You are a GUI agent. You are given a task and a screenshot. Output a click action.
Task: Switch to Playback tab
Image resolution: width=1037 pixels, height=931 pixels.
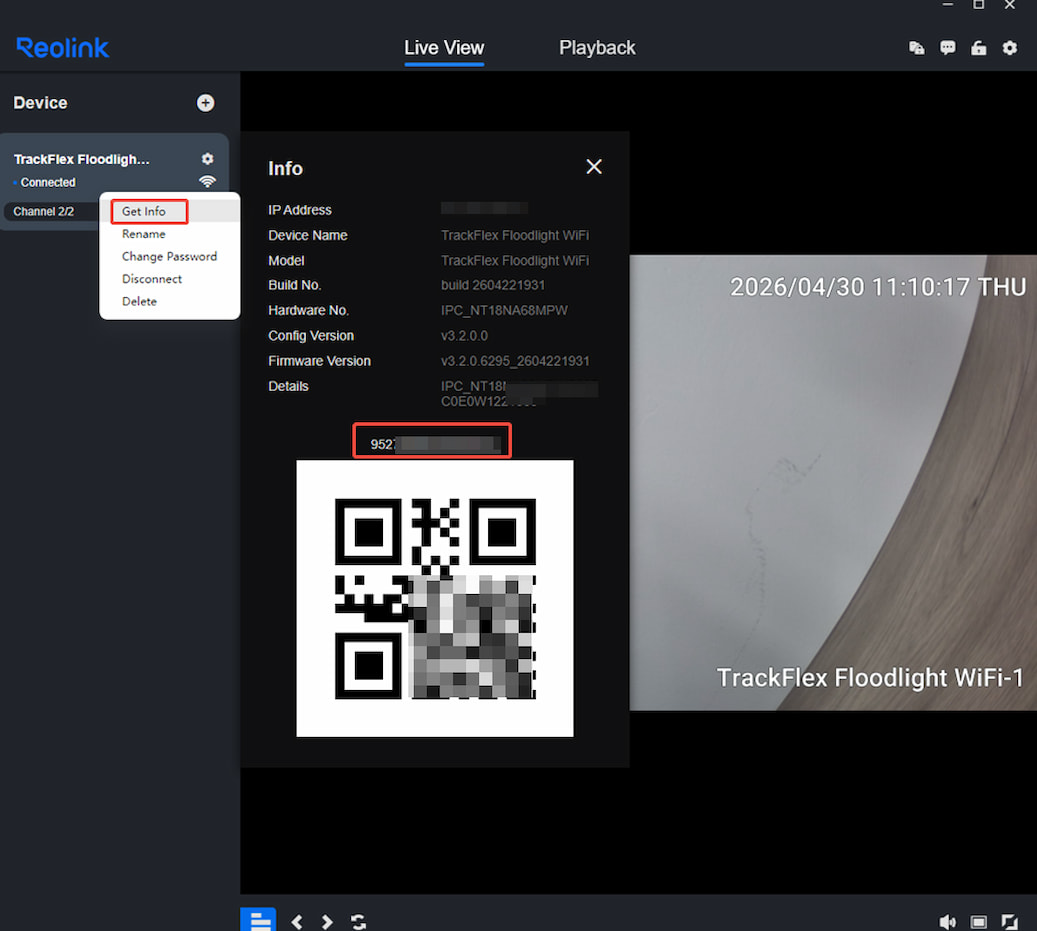tap(597, 48)
